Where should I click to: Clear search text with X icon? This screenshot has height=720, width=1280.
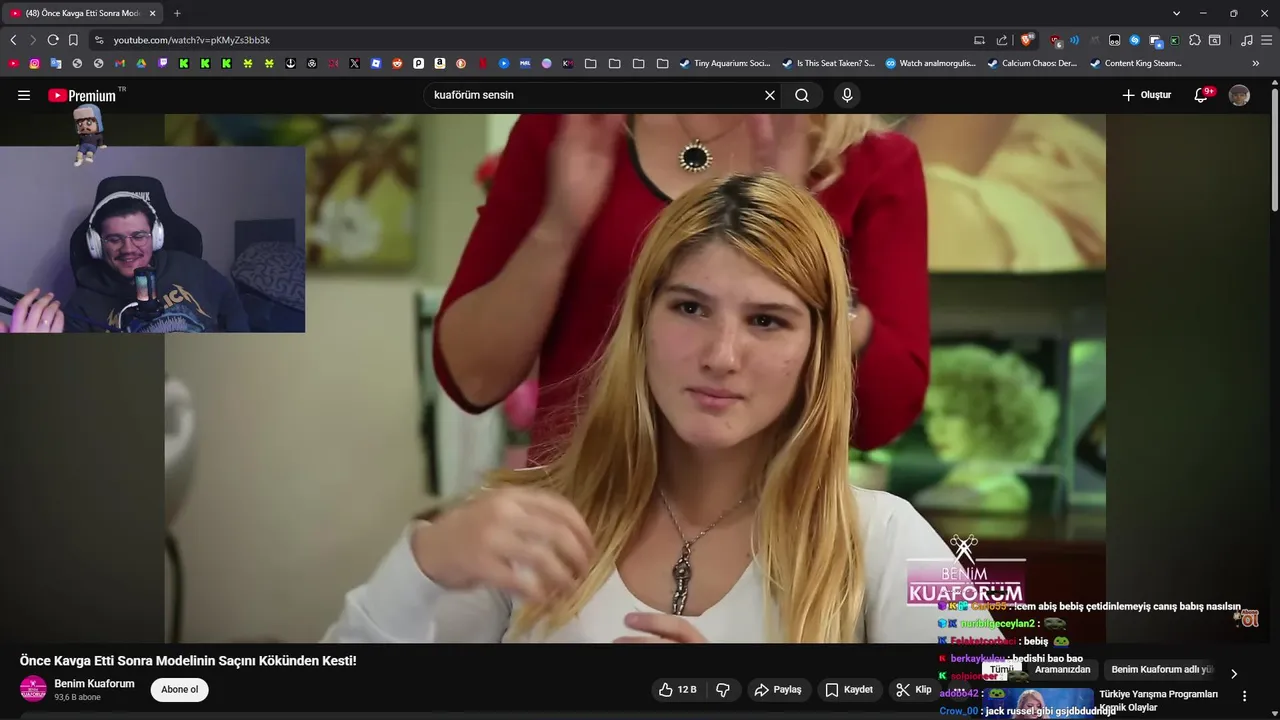tap(770, 95)
